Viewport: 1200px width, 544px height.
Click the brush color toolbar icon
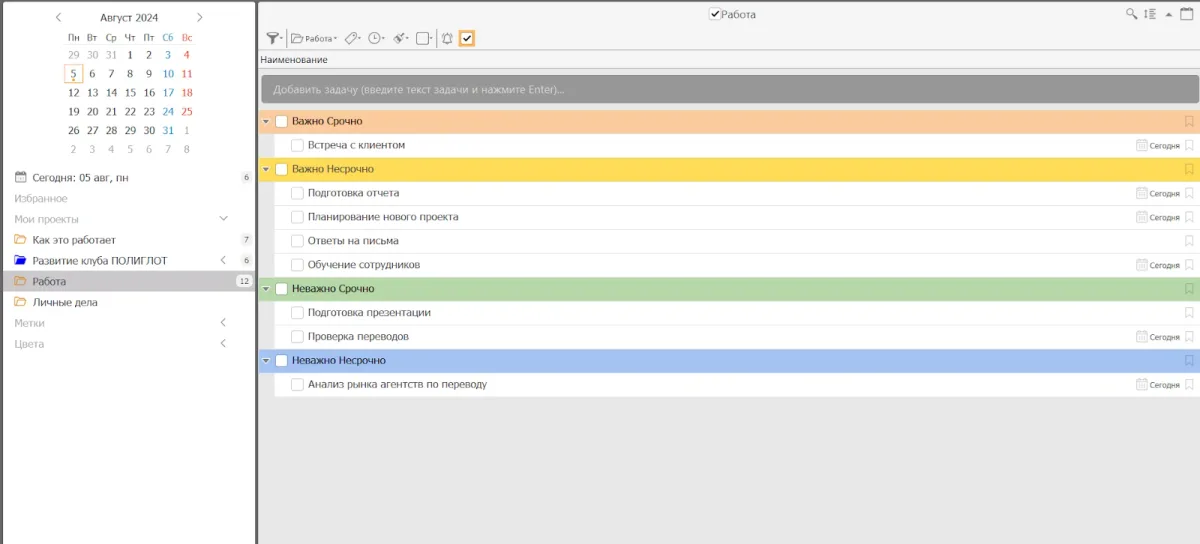point(400,38)
